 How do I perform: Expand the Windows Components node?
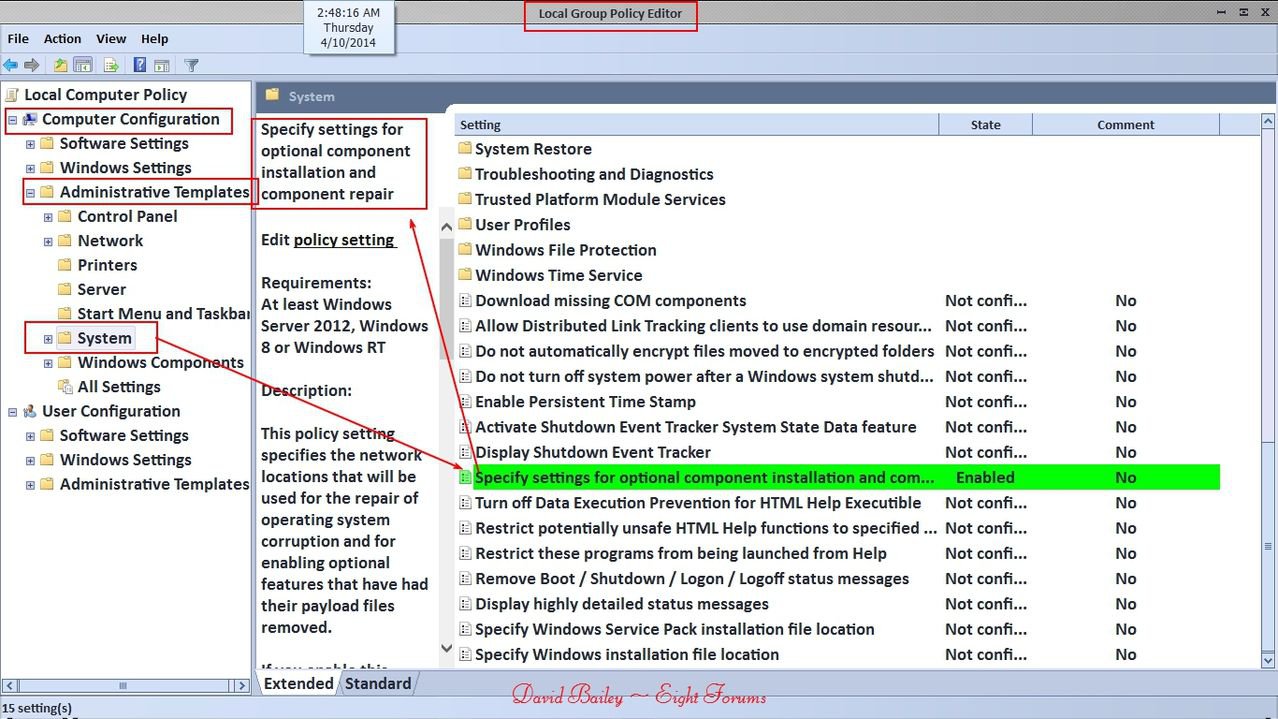48,363
